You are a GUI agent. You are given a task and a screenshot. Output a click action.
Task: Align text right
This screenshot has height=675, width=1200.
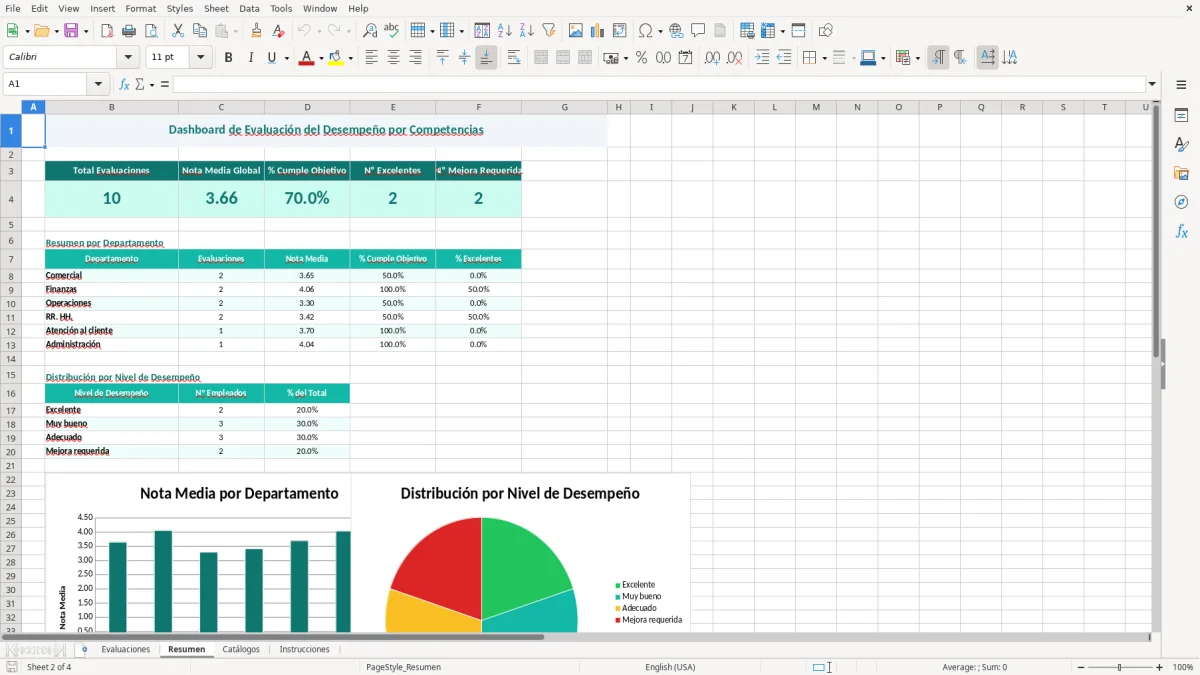[x=415, y=58]
